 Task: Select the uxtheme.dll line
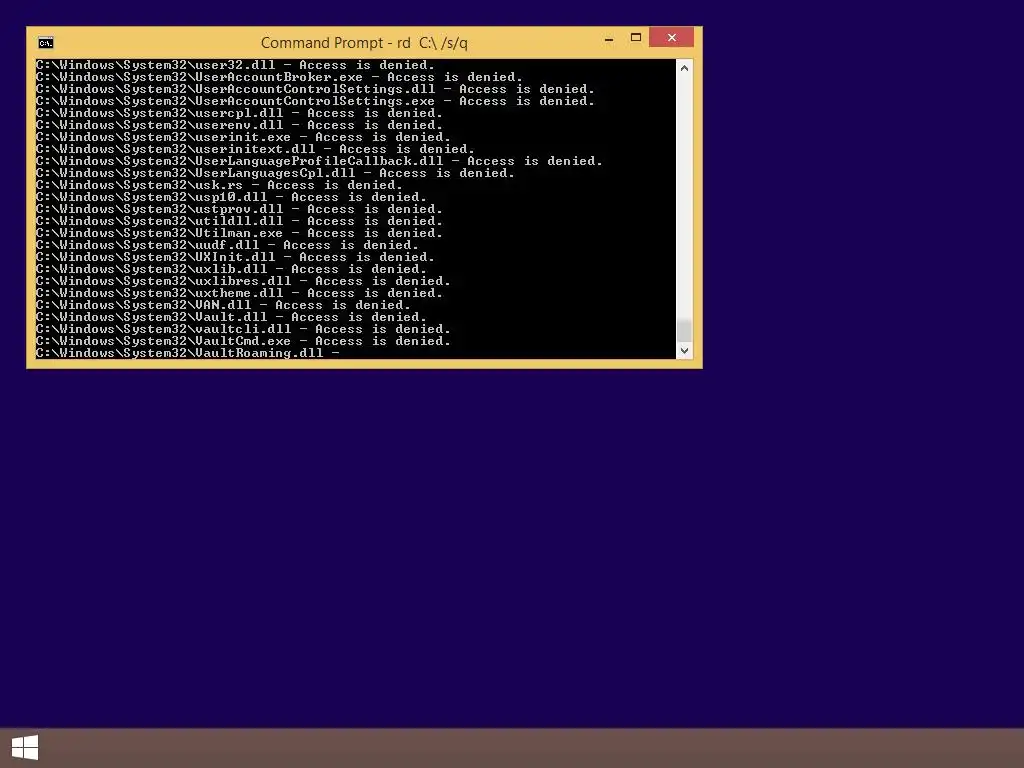pos(239,293)
